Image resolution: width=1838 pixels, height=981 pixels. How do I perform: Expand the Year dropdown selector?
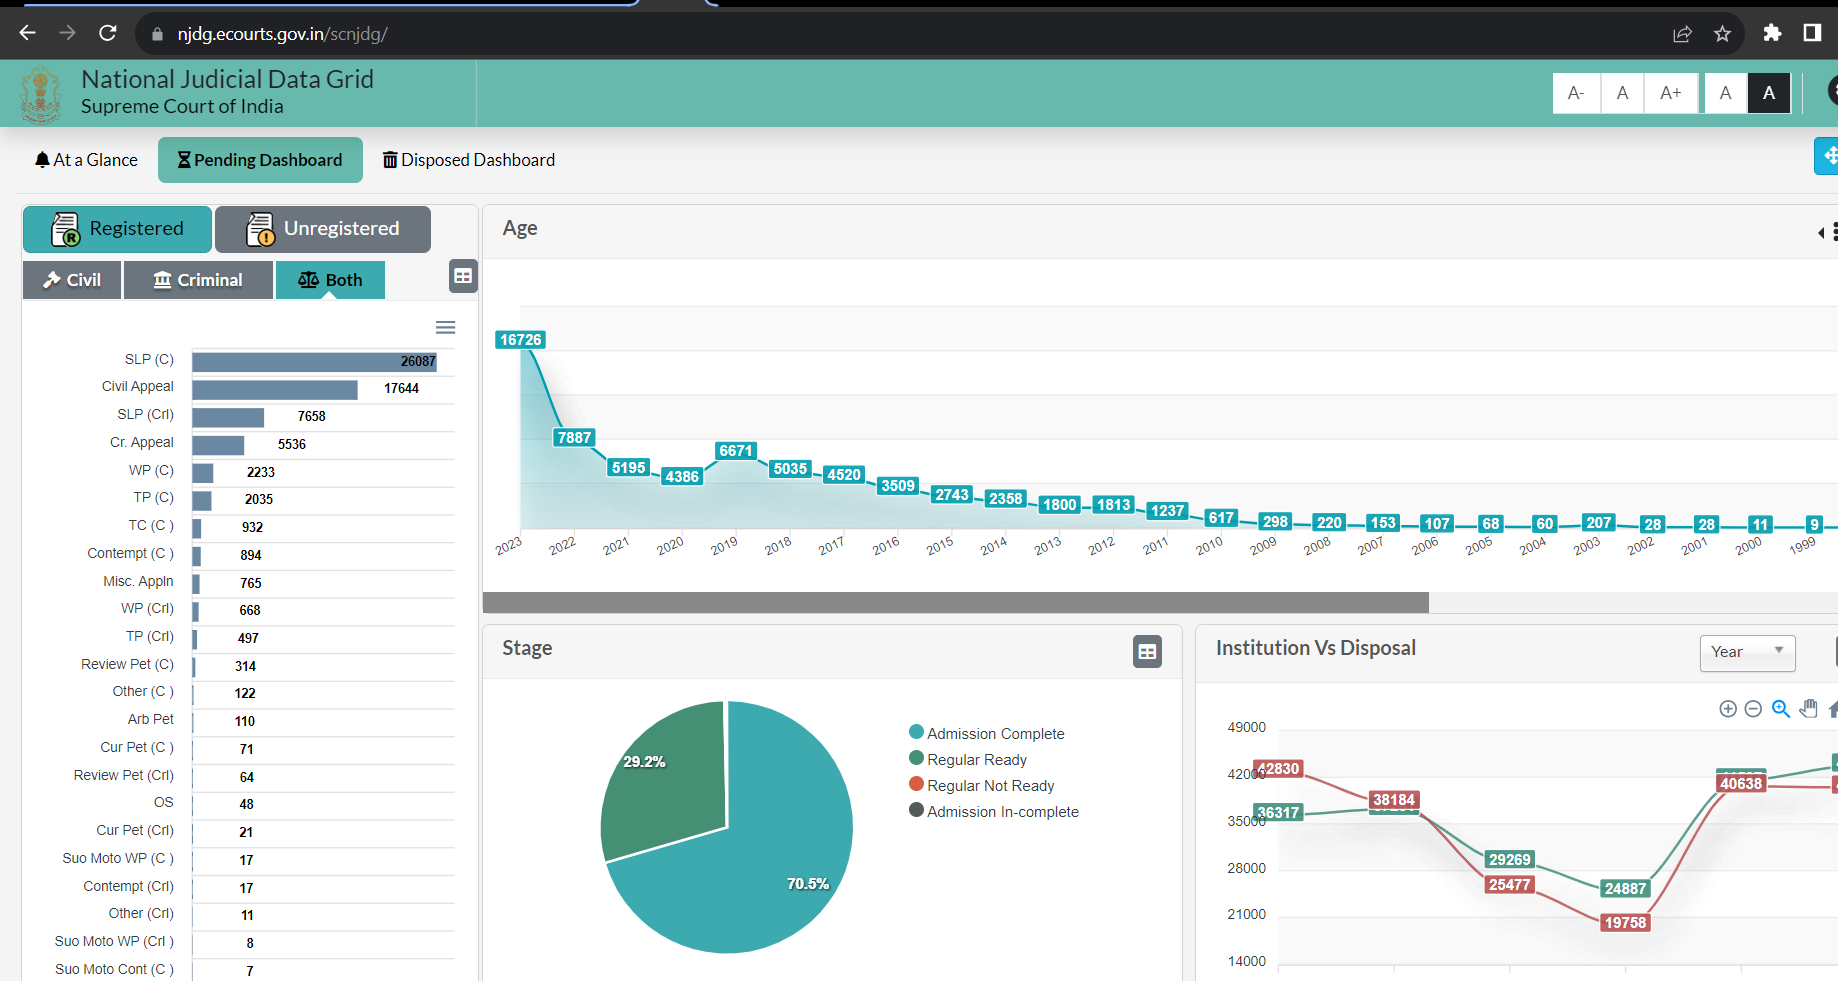(1747, 652)
